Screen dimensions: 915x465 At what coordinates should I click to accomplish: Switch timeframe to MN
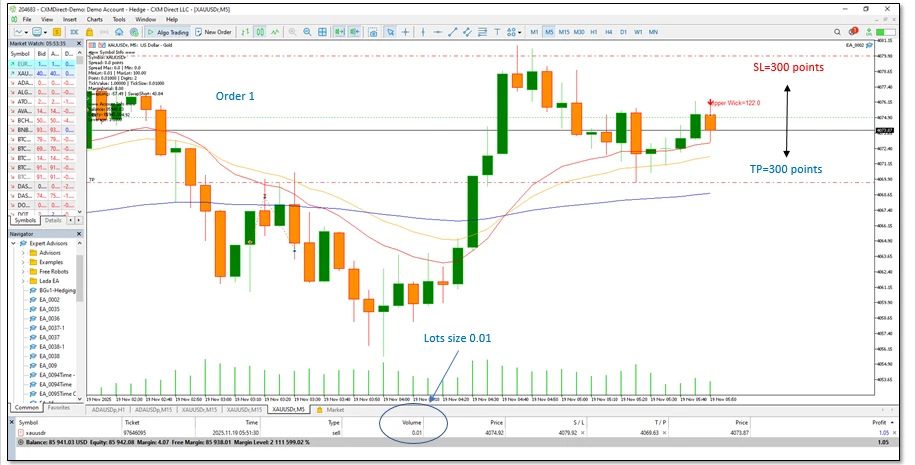(653, 32)
